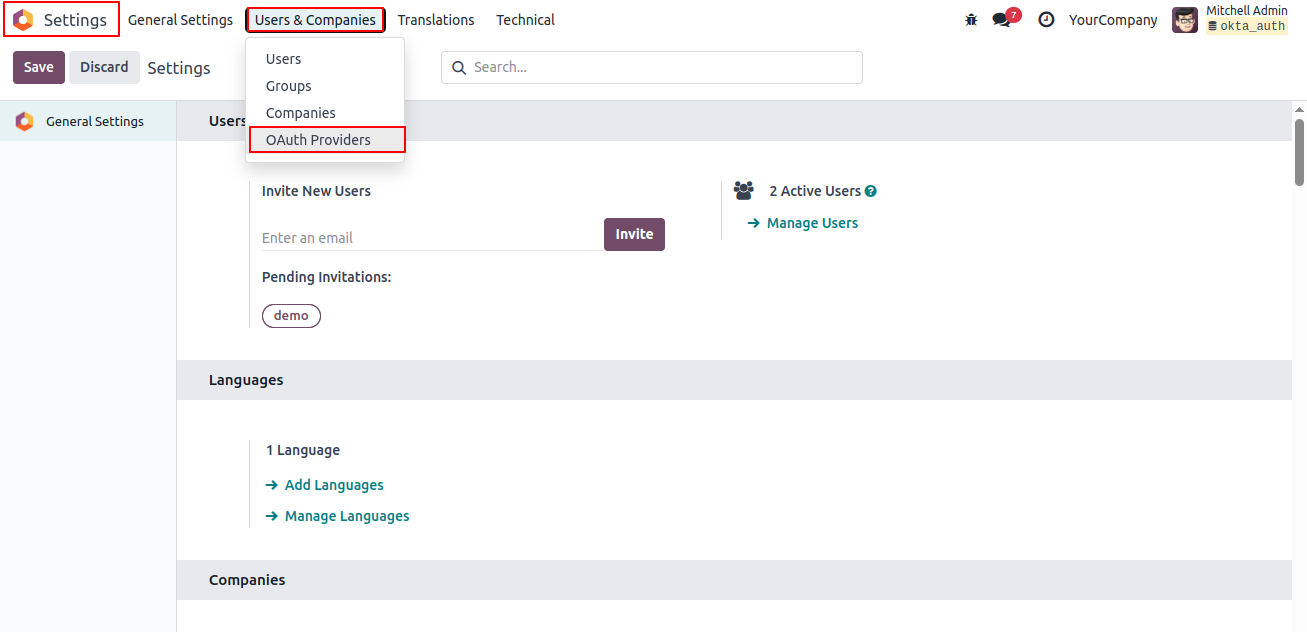Open the Manage Languages link

click(x=347, y=516)
